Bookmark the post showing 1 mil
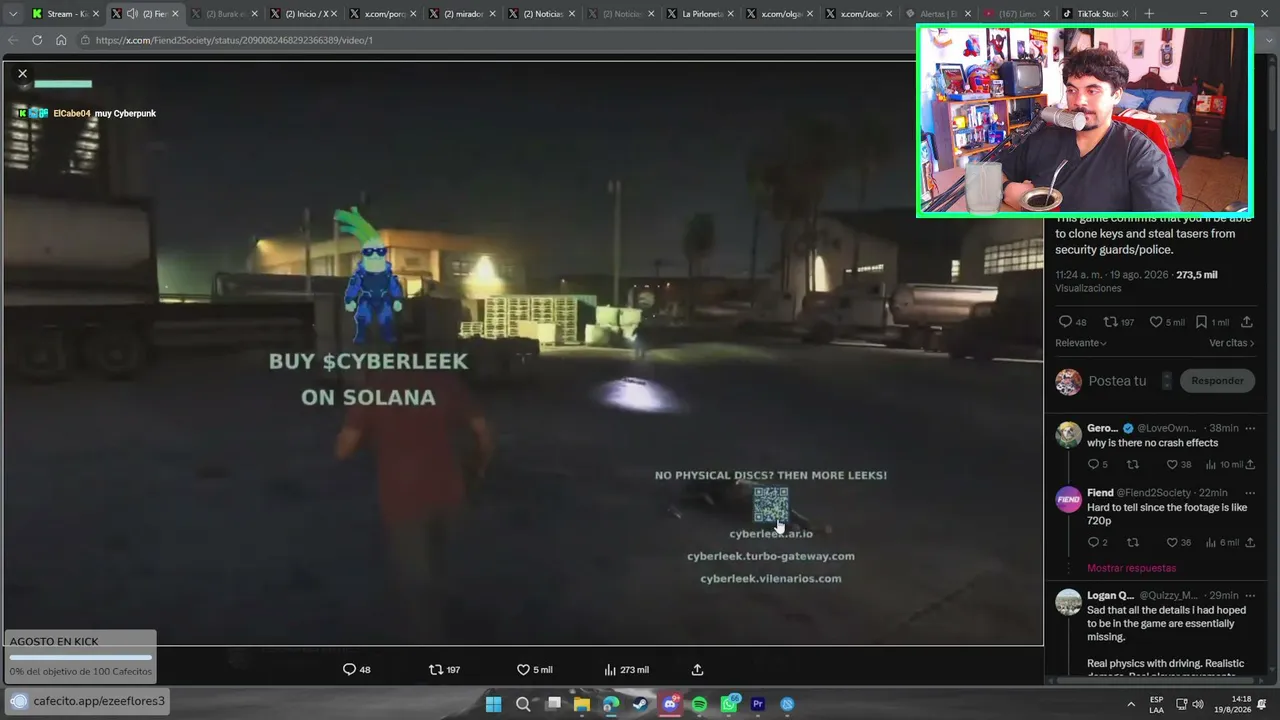This screenshot has height=720, width=1280. pyautogui.click(x=1201, y=322)
